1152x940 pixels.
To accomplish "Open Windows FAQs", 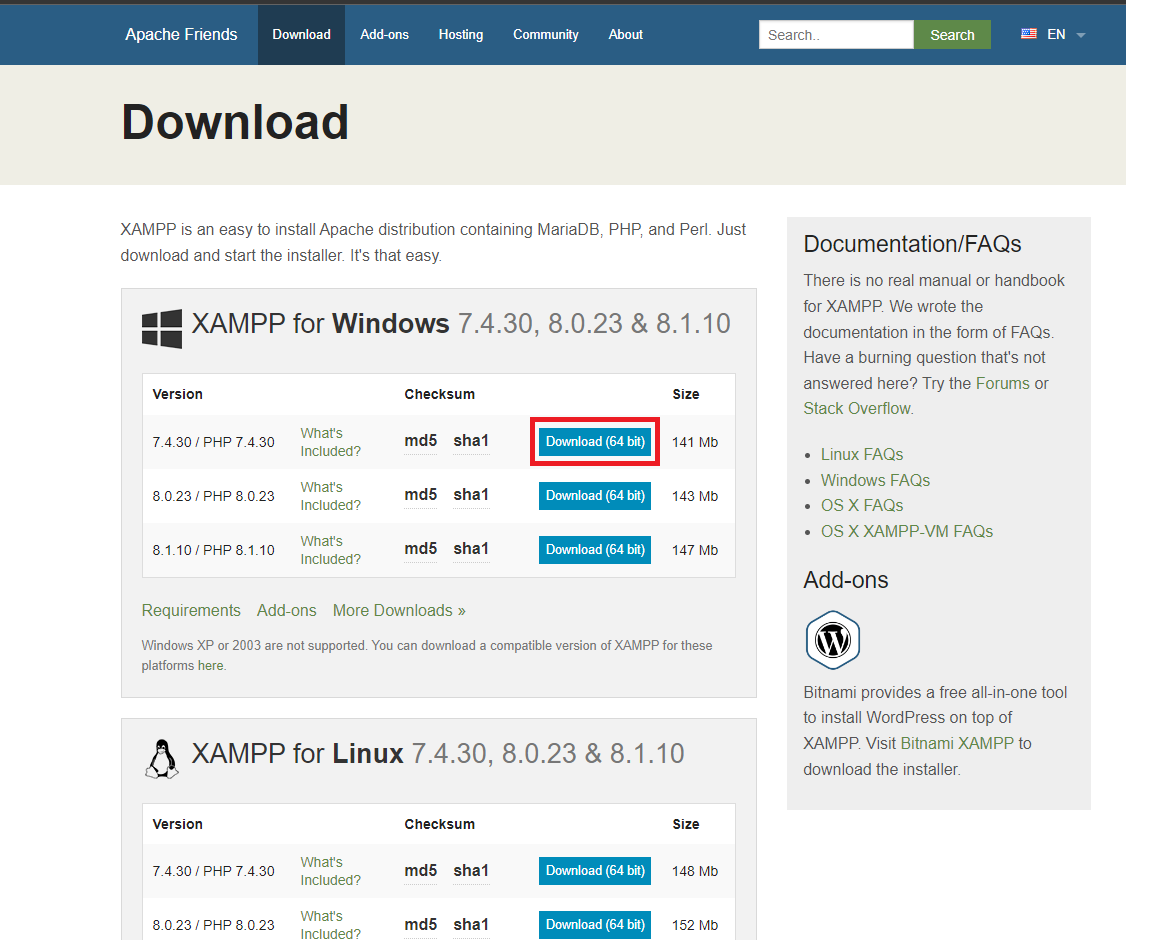I will (875, 481).
